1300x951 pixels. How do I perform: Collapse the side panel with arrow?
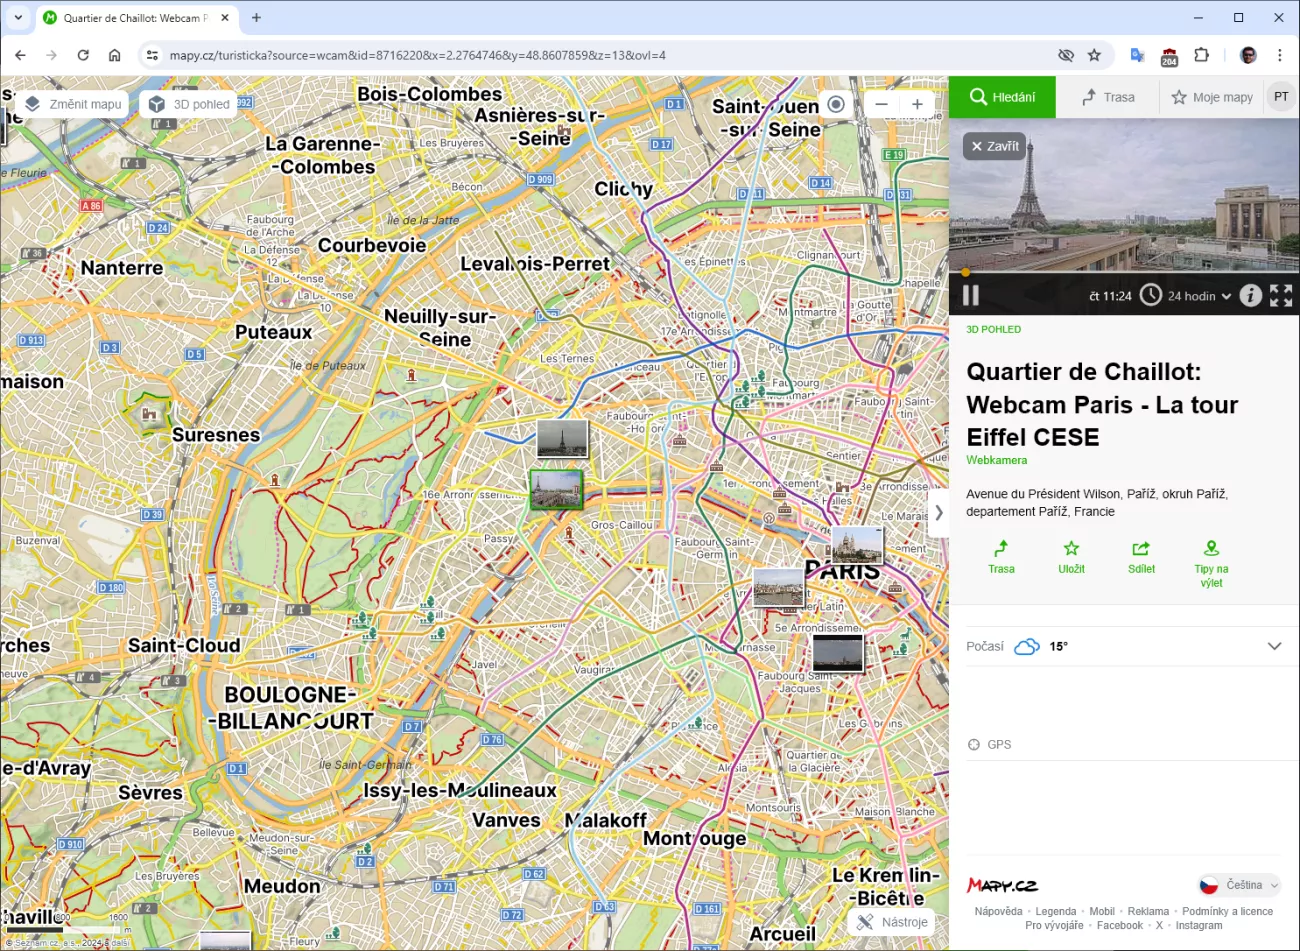[x=938, y=512]
